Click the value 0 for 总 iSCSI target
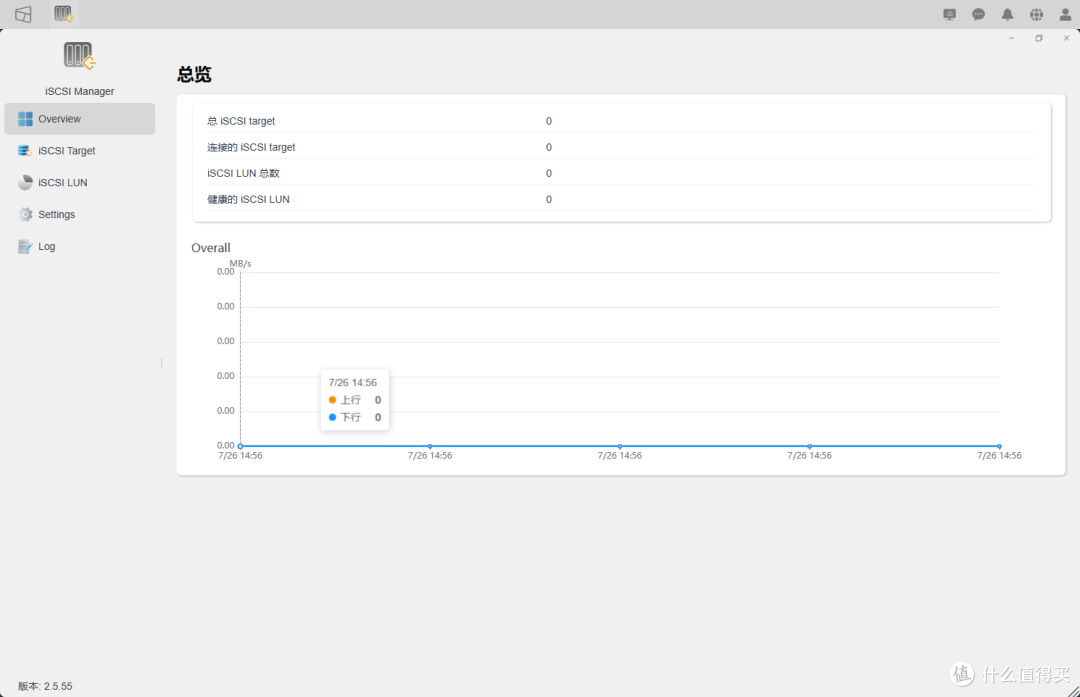1080x697 pixels. pyautogui.click(x=549, y=121)
